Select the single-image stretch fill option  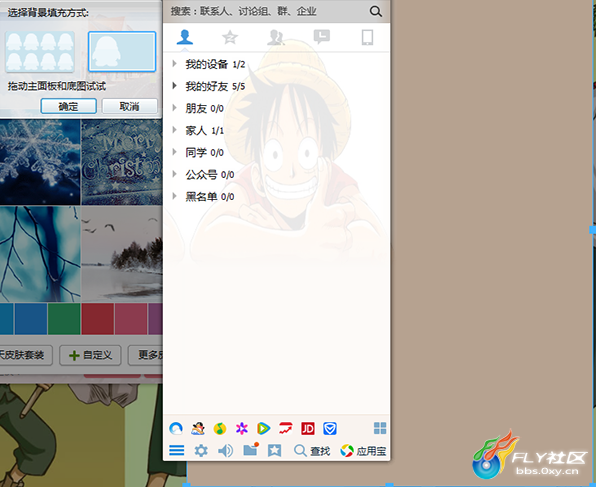(122, 52)
